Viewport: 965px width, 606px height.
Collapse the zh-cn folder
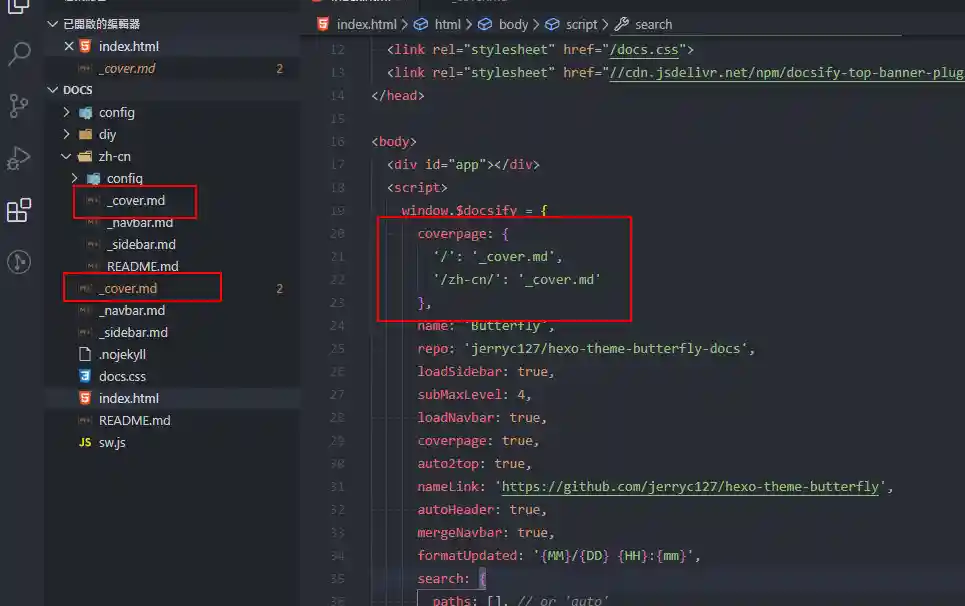click(66, 156)
